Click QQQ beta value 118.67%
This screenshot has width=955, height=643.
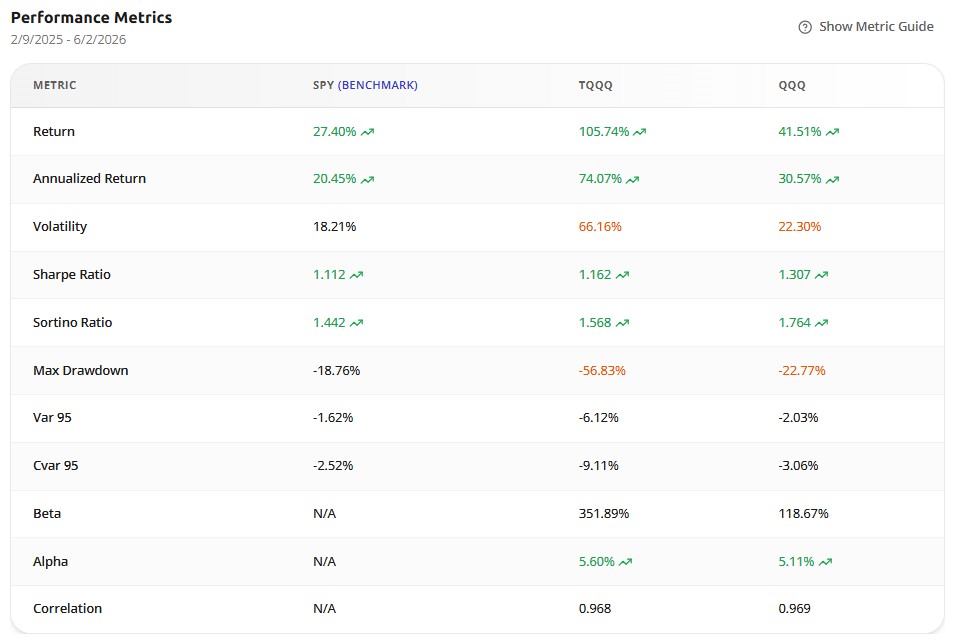(x=803, y=513)
